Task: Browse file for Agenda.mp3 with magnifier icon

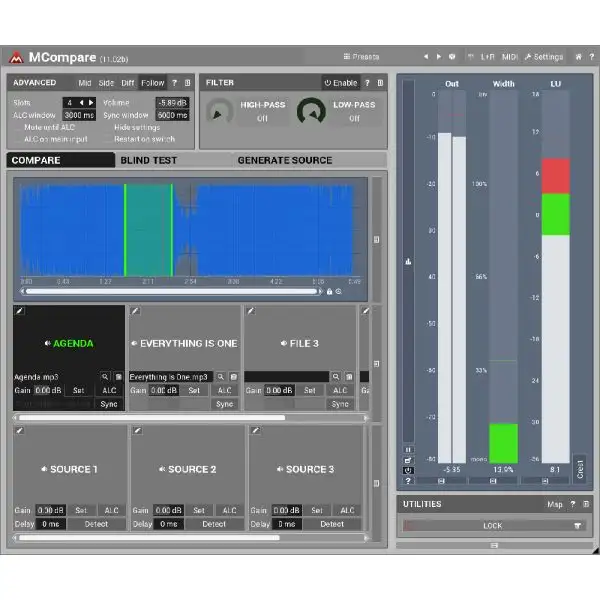Action: (x=105, y=377)
